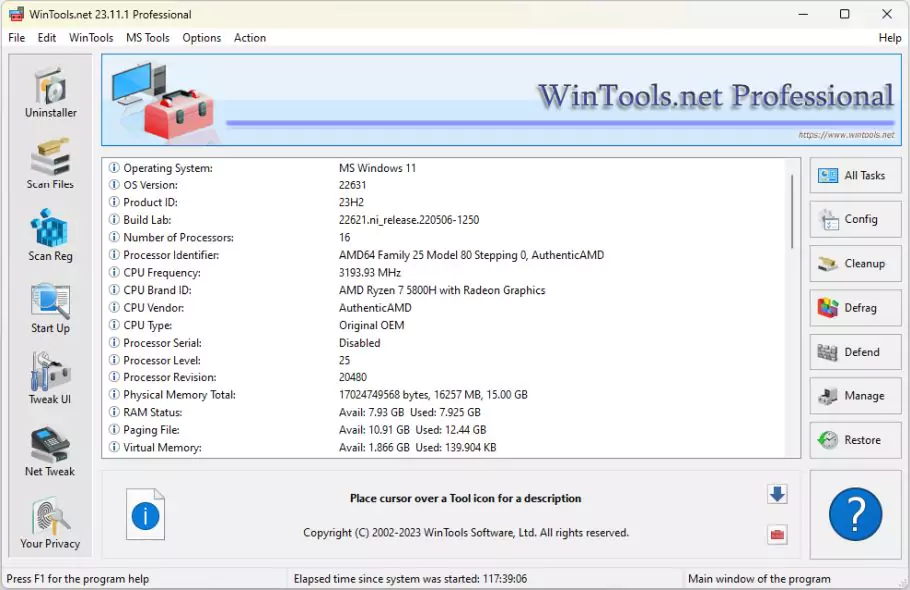Launch the Your Privacy tool
This screenshot has height=590, width=910.
50,522
